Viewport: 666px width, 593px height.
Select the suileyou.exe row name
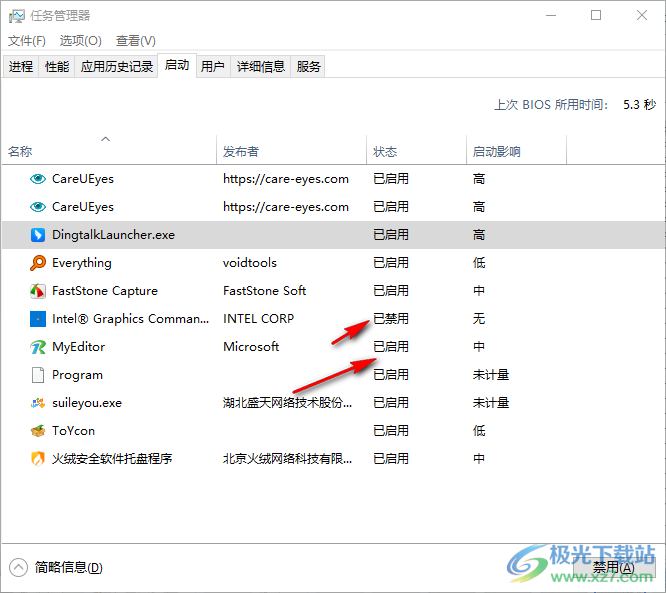pos(87,403)
